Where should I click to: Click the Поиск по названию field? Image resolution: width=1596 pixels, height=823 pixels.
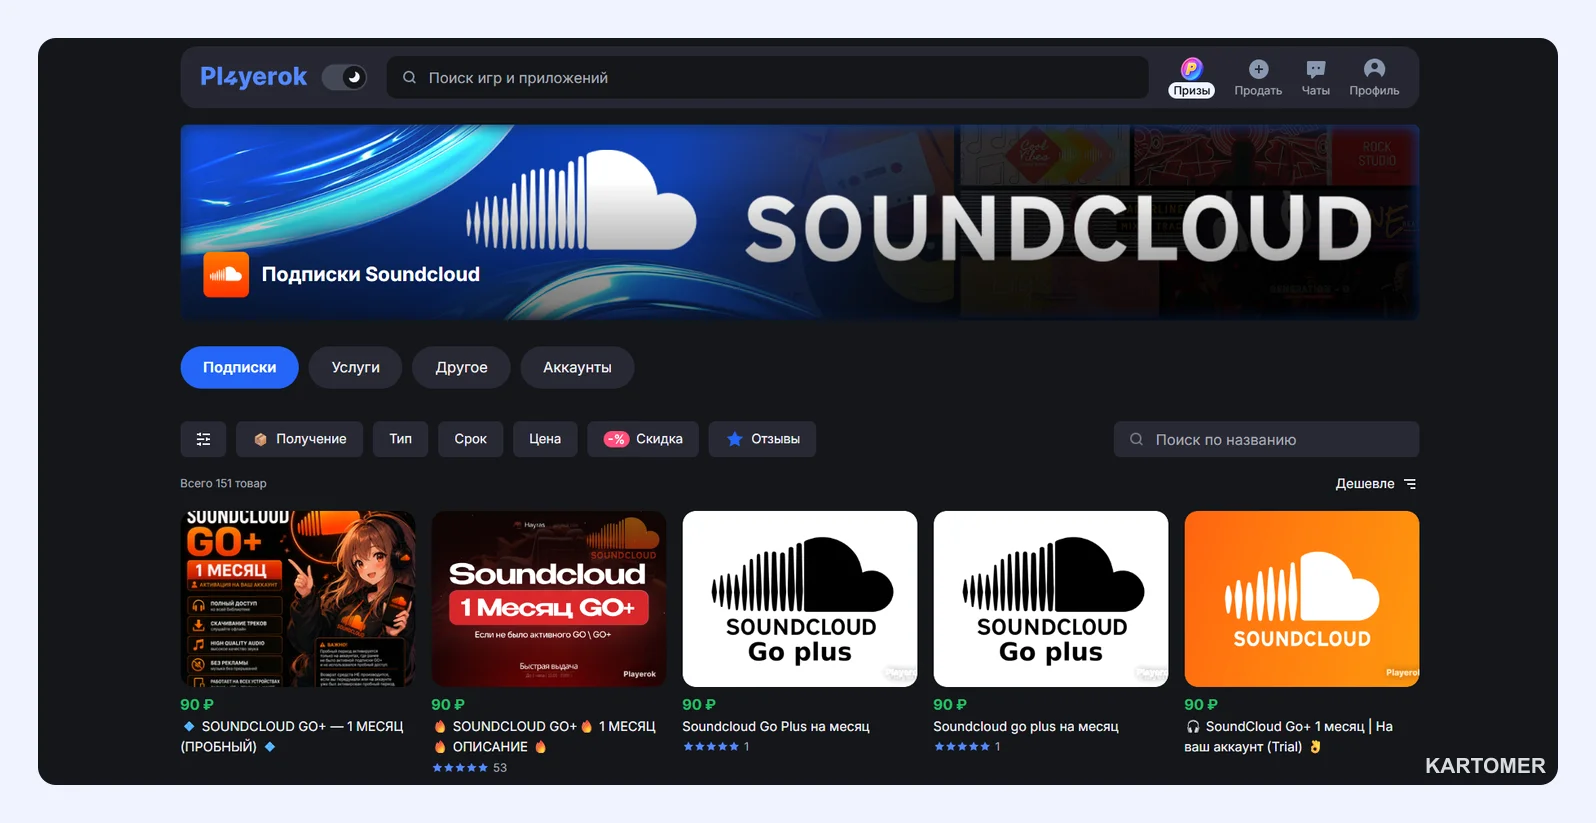click(1266, 439)
